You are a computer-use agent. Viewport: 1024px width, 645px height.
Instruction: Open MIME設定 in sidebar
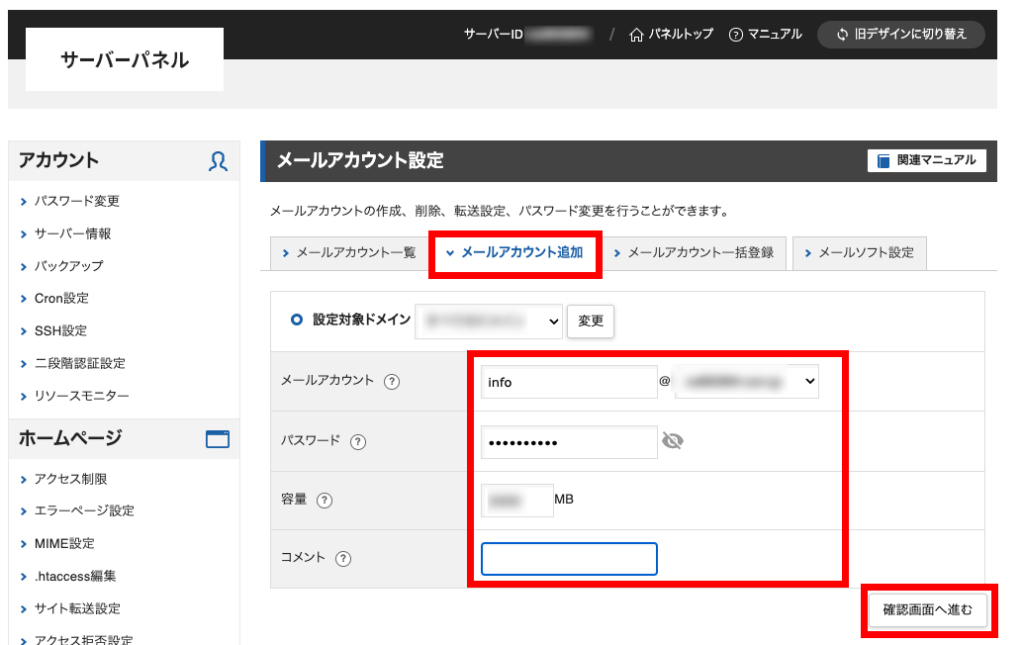pos(64,544)
